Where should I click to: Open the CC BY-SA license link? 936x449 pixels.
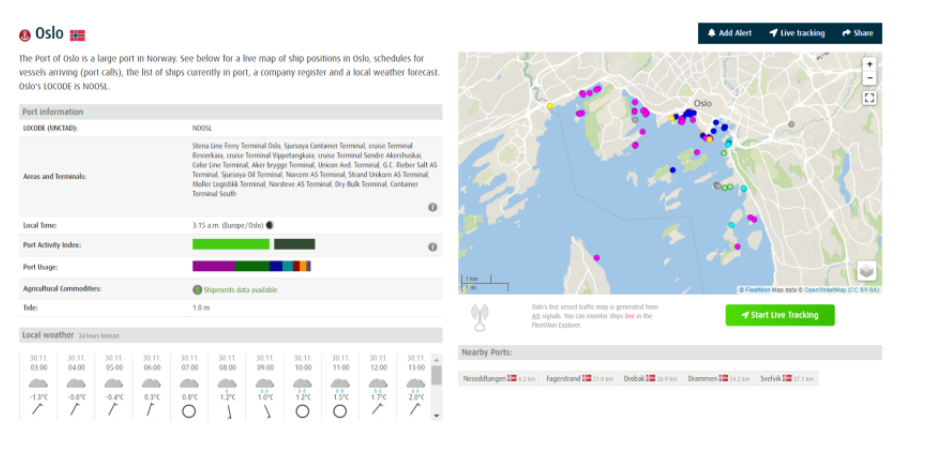pos(863,290)
